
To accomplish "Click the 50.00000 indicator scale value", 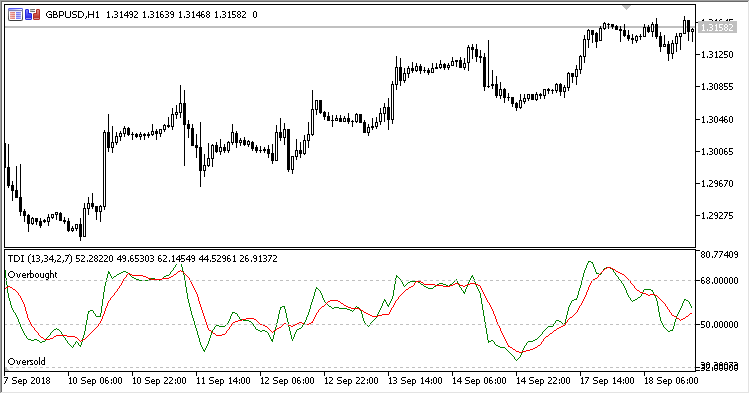I will pyautogui.click(x=719, y=325).
